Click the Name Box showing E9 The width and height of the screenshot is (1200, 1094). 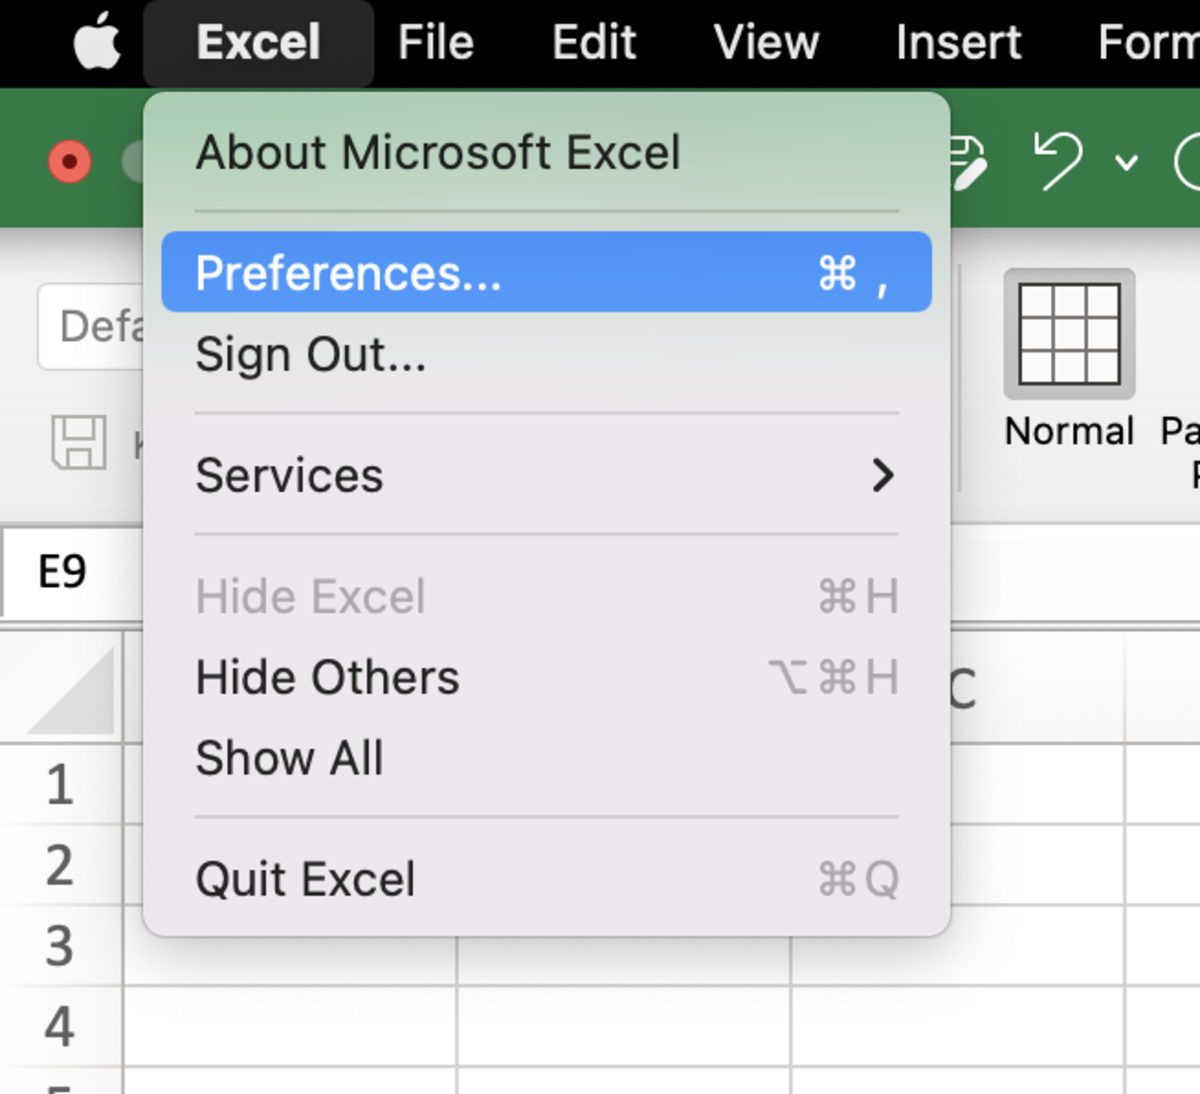tap(60, 573)
